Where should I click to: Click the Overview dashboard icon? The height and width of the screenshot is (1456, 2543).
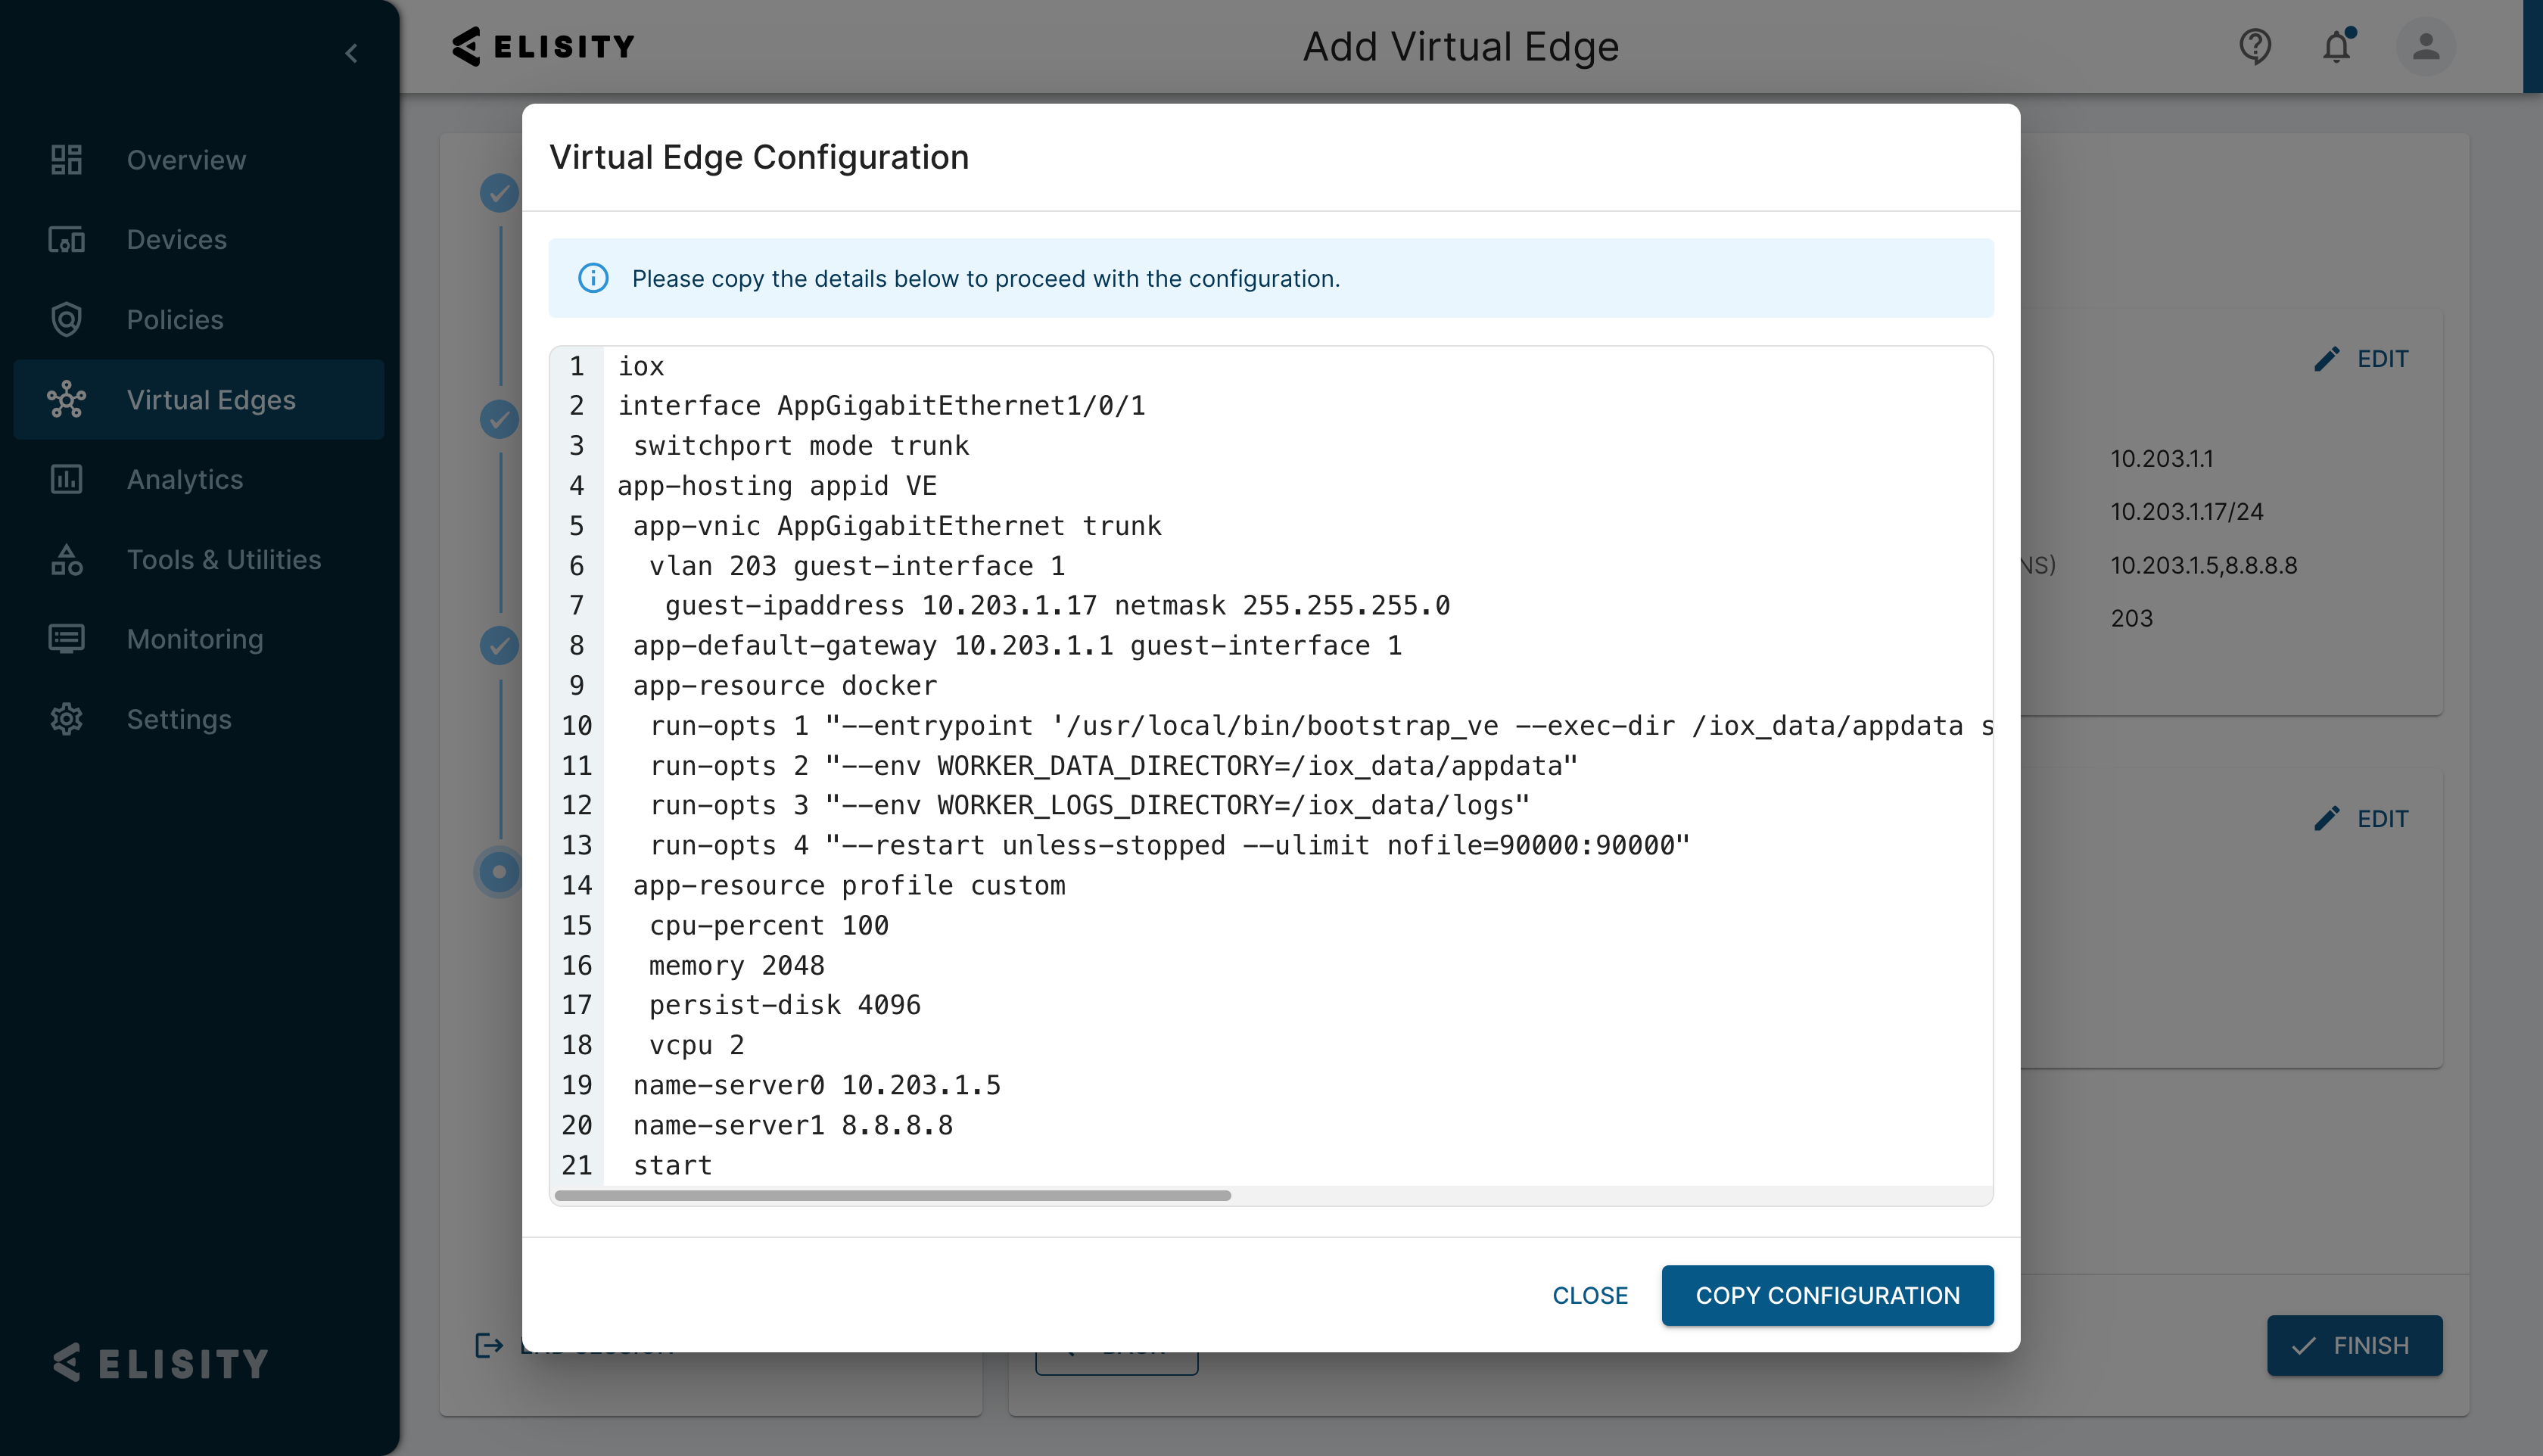tap(66, 160)
